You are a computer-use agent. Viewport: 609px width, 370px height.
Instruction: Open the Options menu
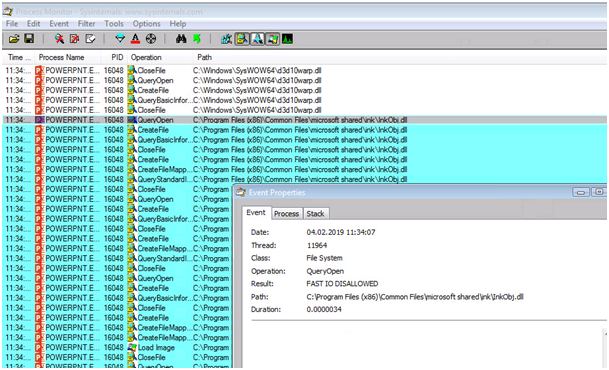click(146, 24)
